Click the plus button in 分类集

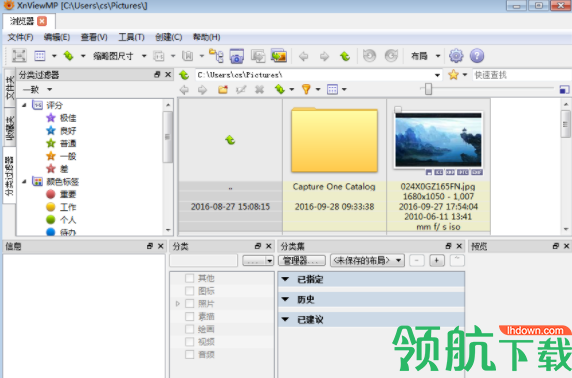(437, 261)
